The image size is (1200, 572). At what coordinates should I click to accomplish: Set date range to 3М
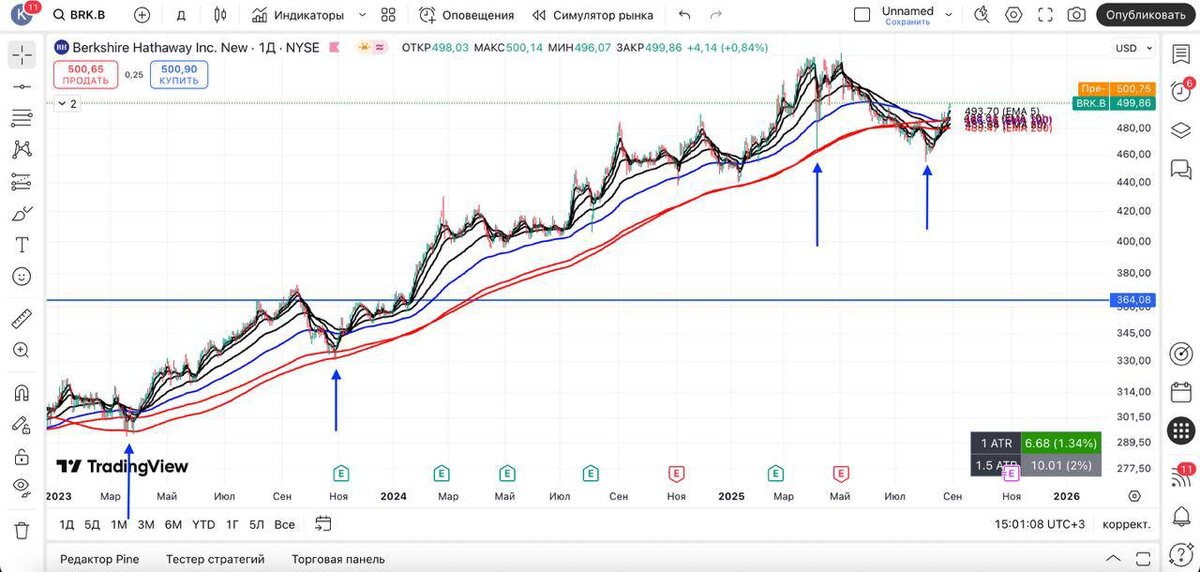tap(146, 524)
